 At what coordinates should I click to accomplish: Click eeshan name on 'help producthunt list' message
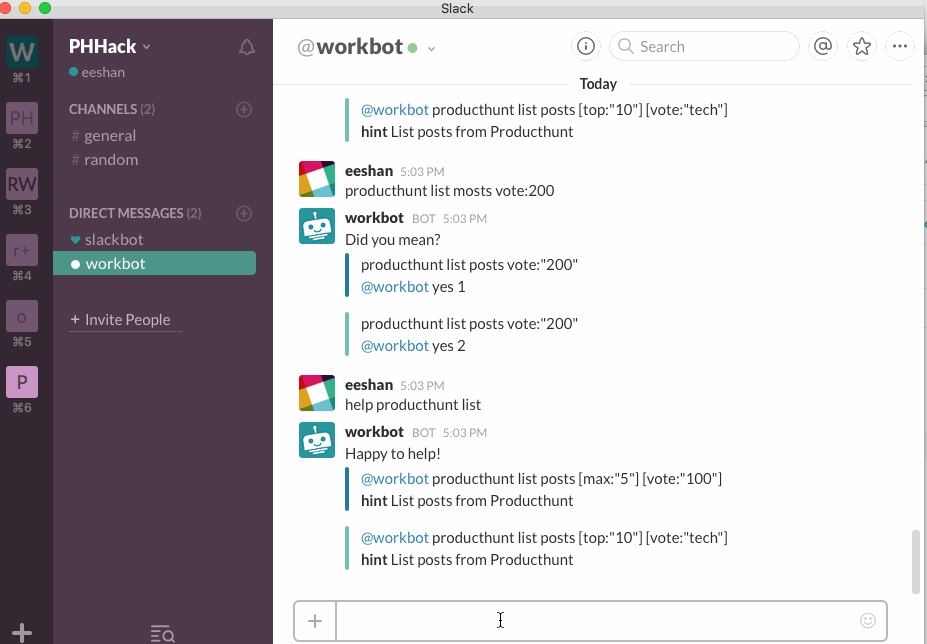pos(369,385)
